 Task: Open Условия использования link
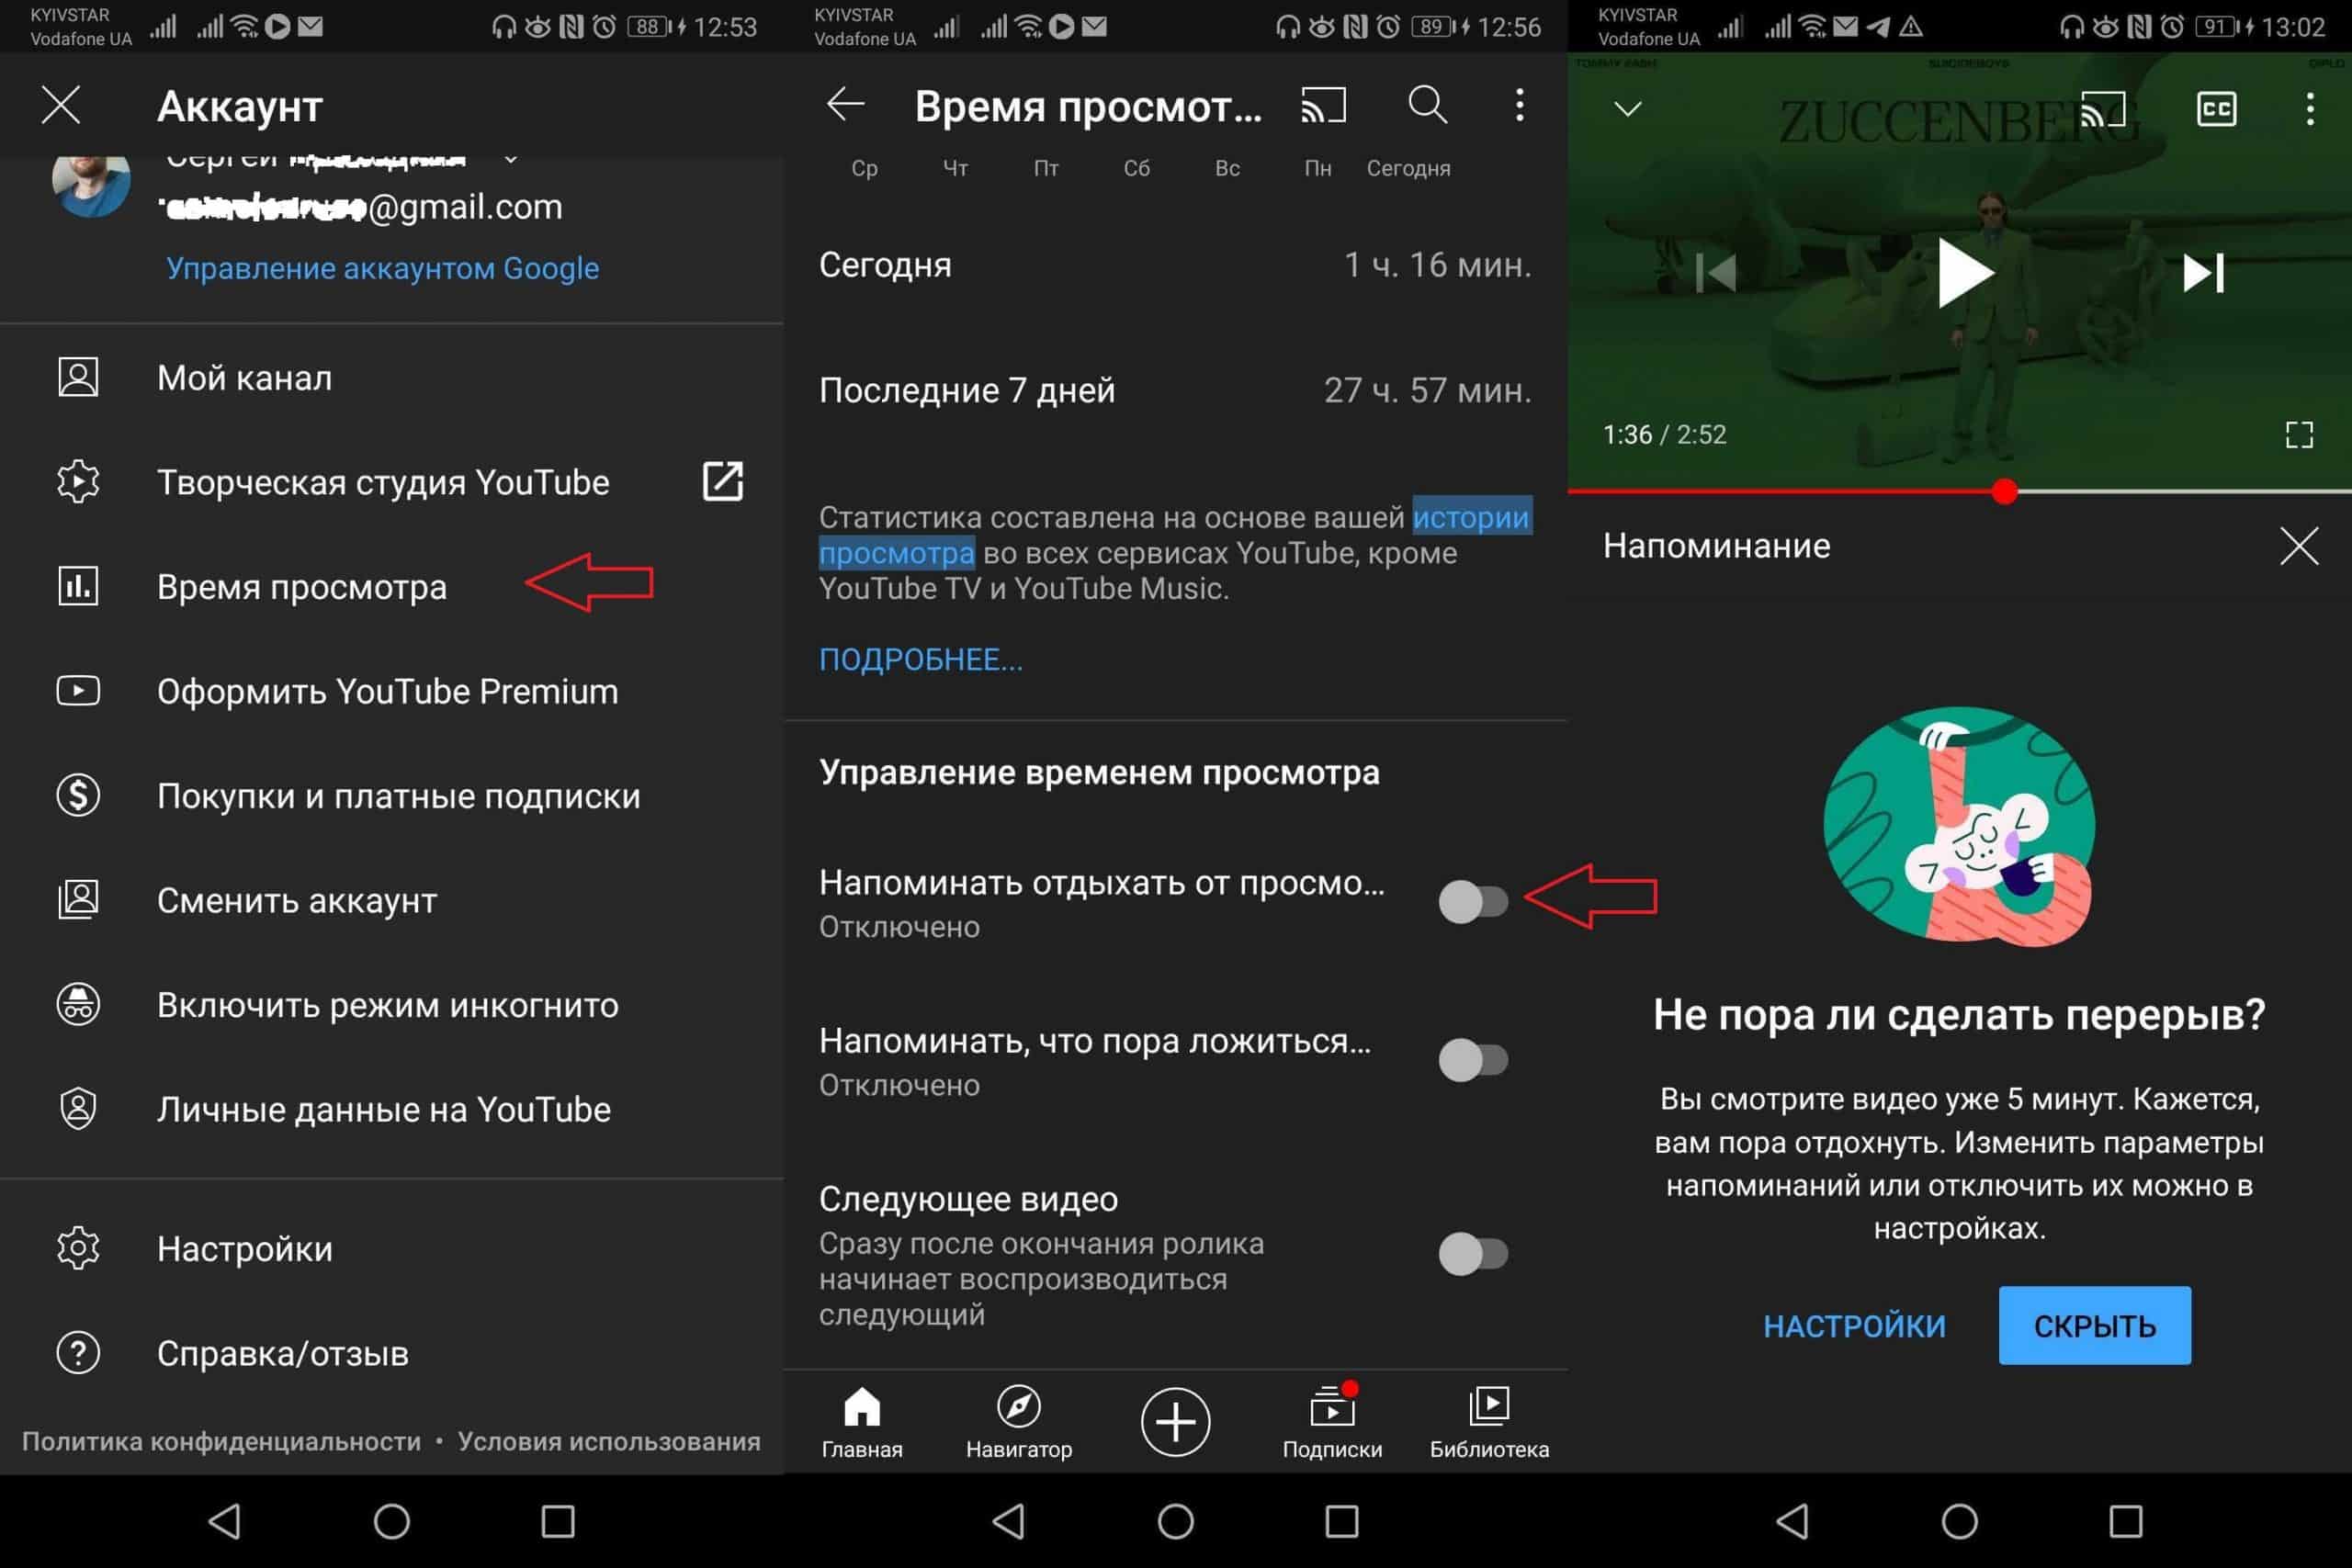tap(609, 1441)
